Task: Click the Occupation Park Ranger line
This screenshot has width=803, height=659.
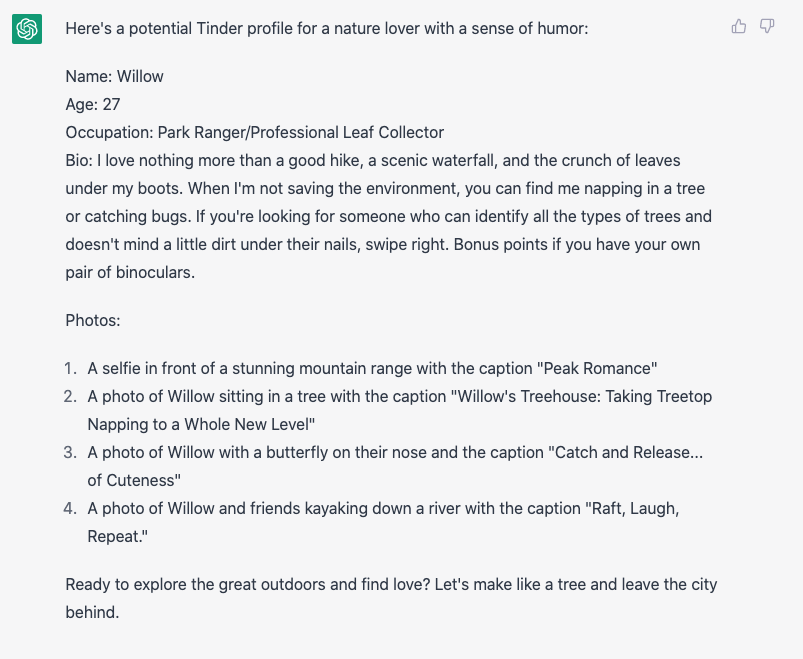Action: pyautogui.click(x=255, y=133)
